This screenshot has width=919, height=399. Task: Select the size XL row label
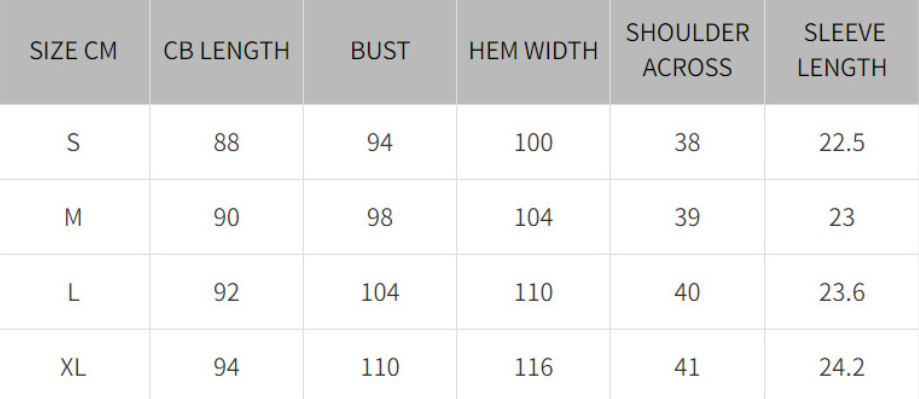(73, 367)
